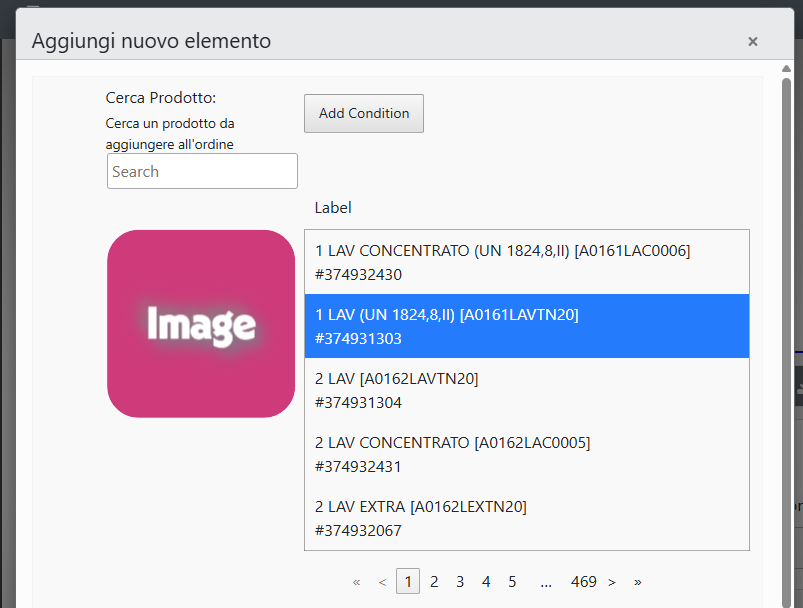This screenshot has width=803, height=608.
Task: Click the Add Condition button
Action: click(364, 113)
